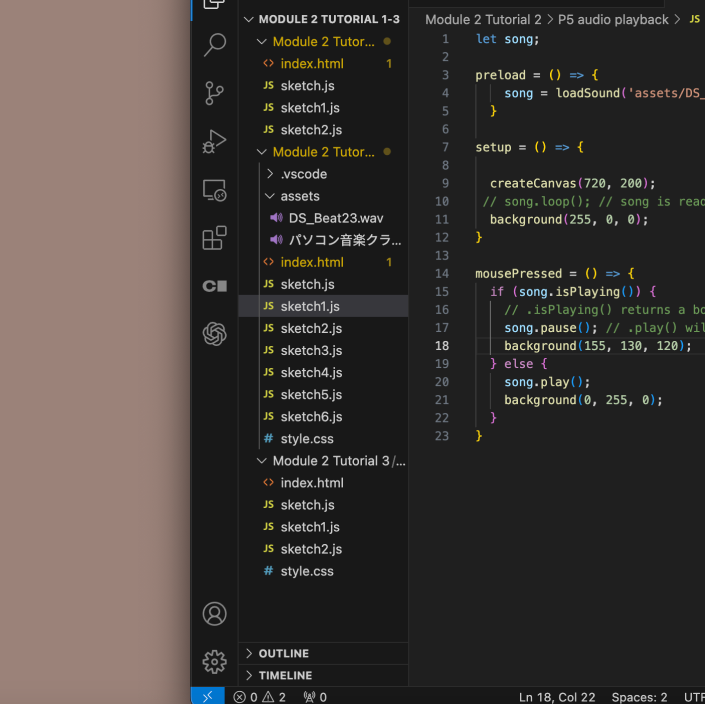Select the highlighted sketch1.js file
The width and height of the screenshot is (705, 704).
click(323, 306)
